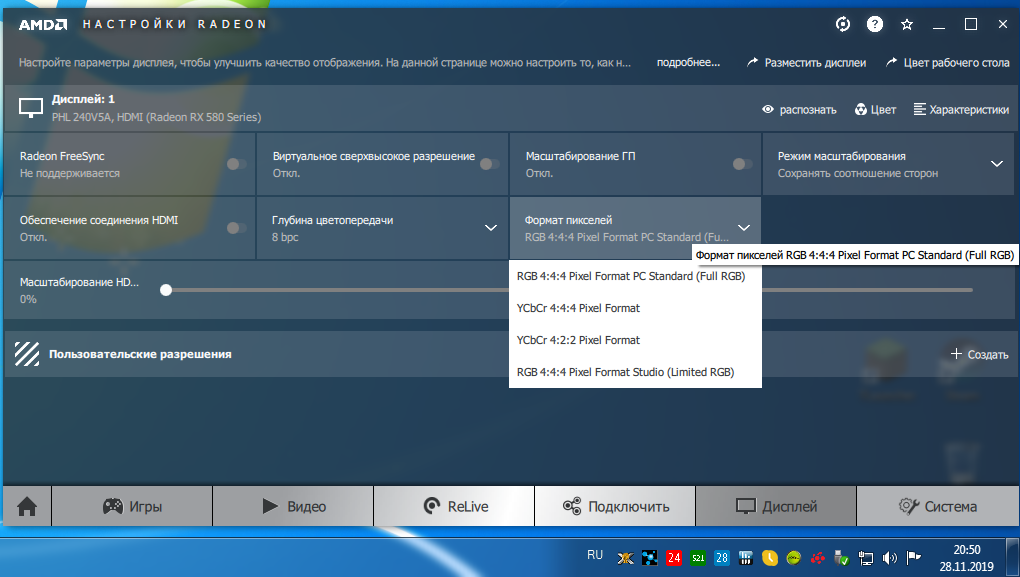Click the Масштабирование HDMI slider handle
Screen dimensions: 1020x577
pos(166,290)
